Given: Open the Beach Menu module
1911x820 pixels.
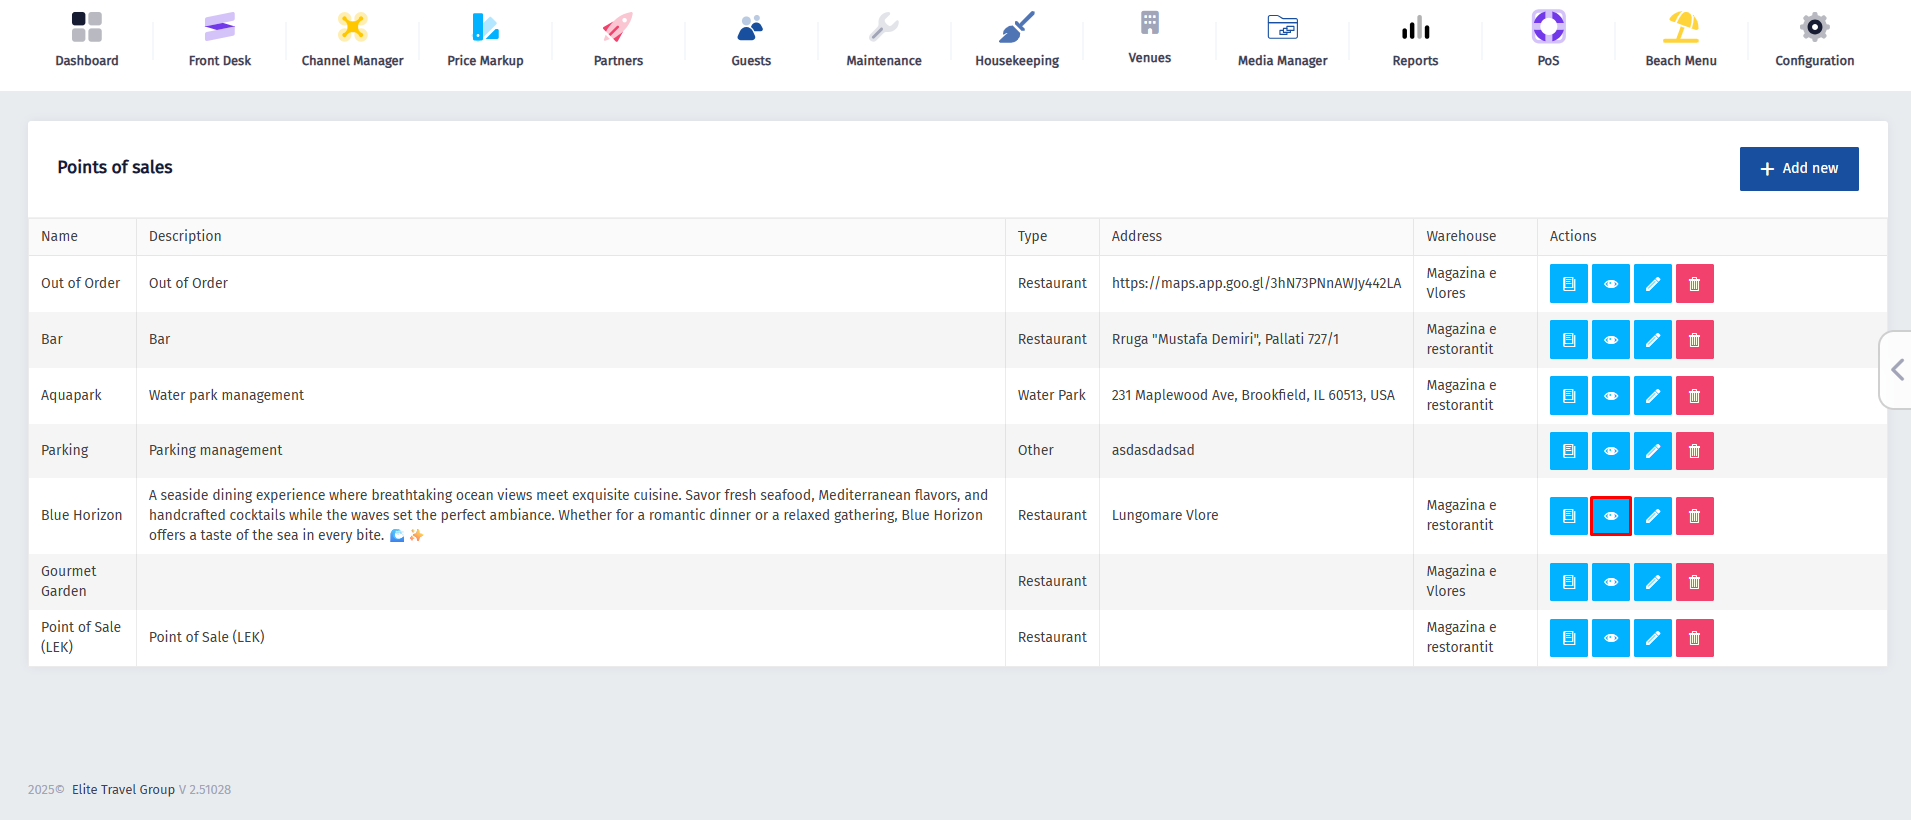Looking at the screenshot, I should [x=1680, y=40].
